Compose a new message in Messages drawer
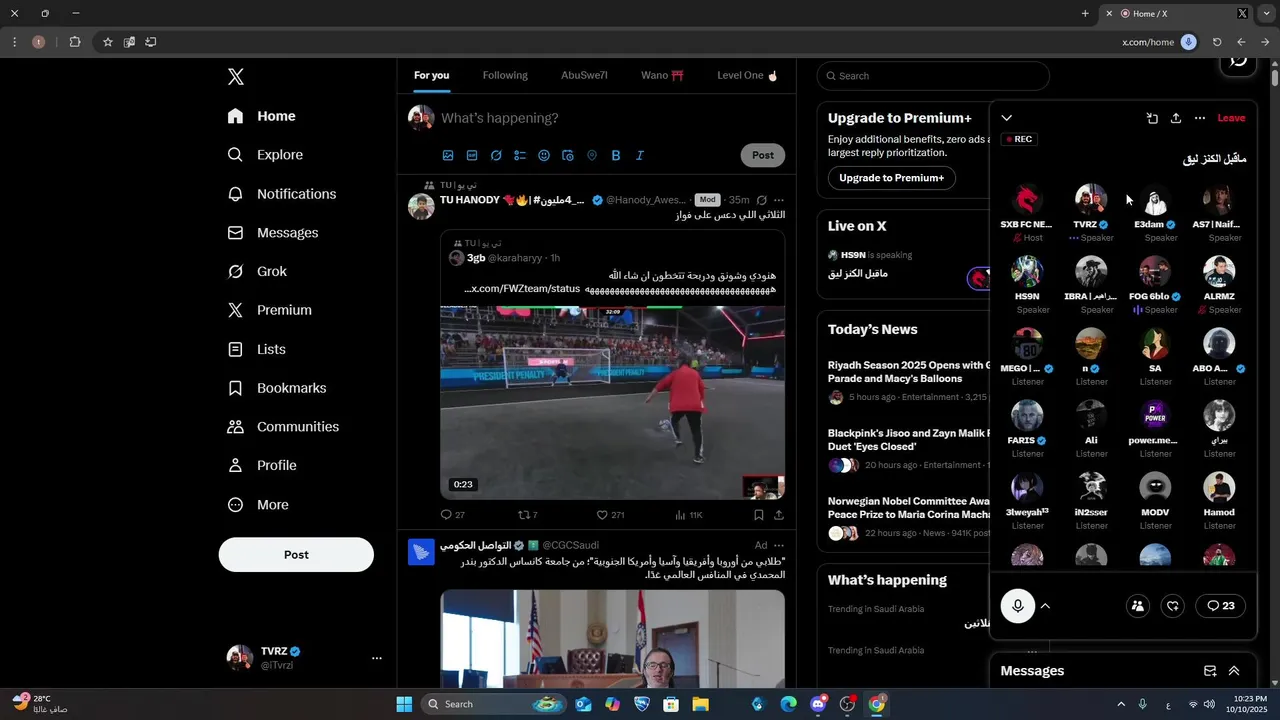 [x=1210, y=671]
